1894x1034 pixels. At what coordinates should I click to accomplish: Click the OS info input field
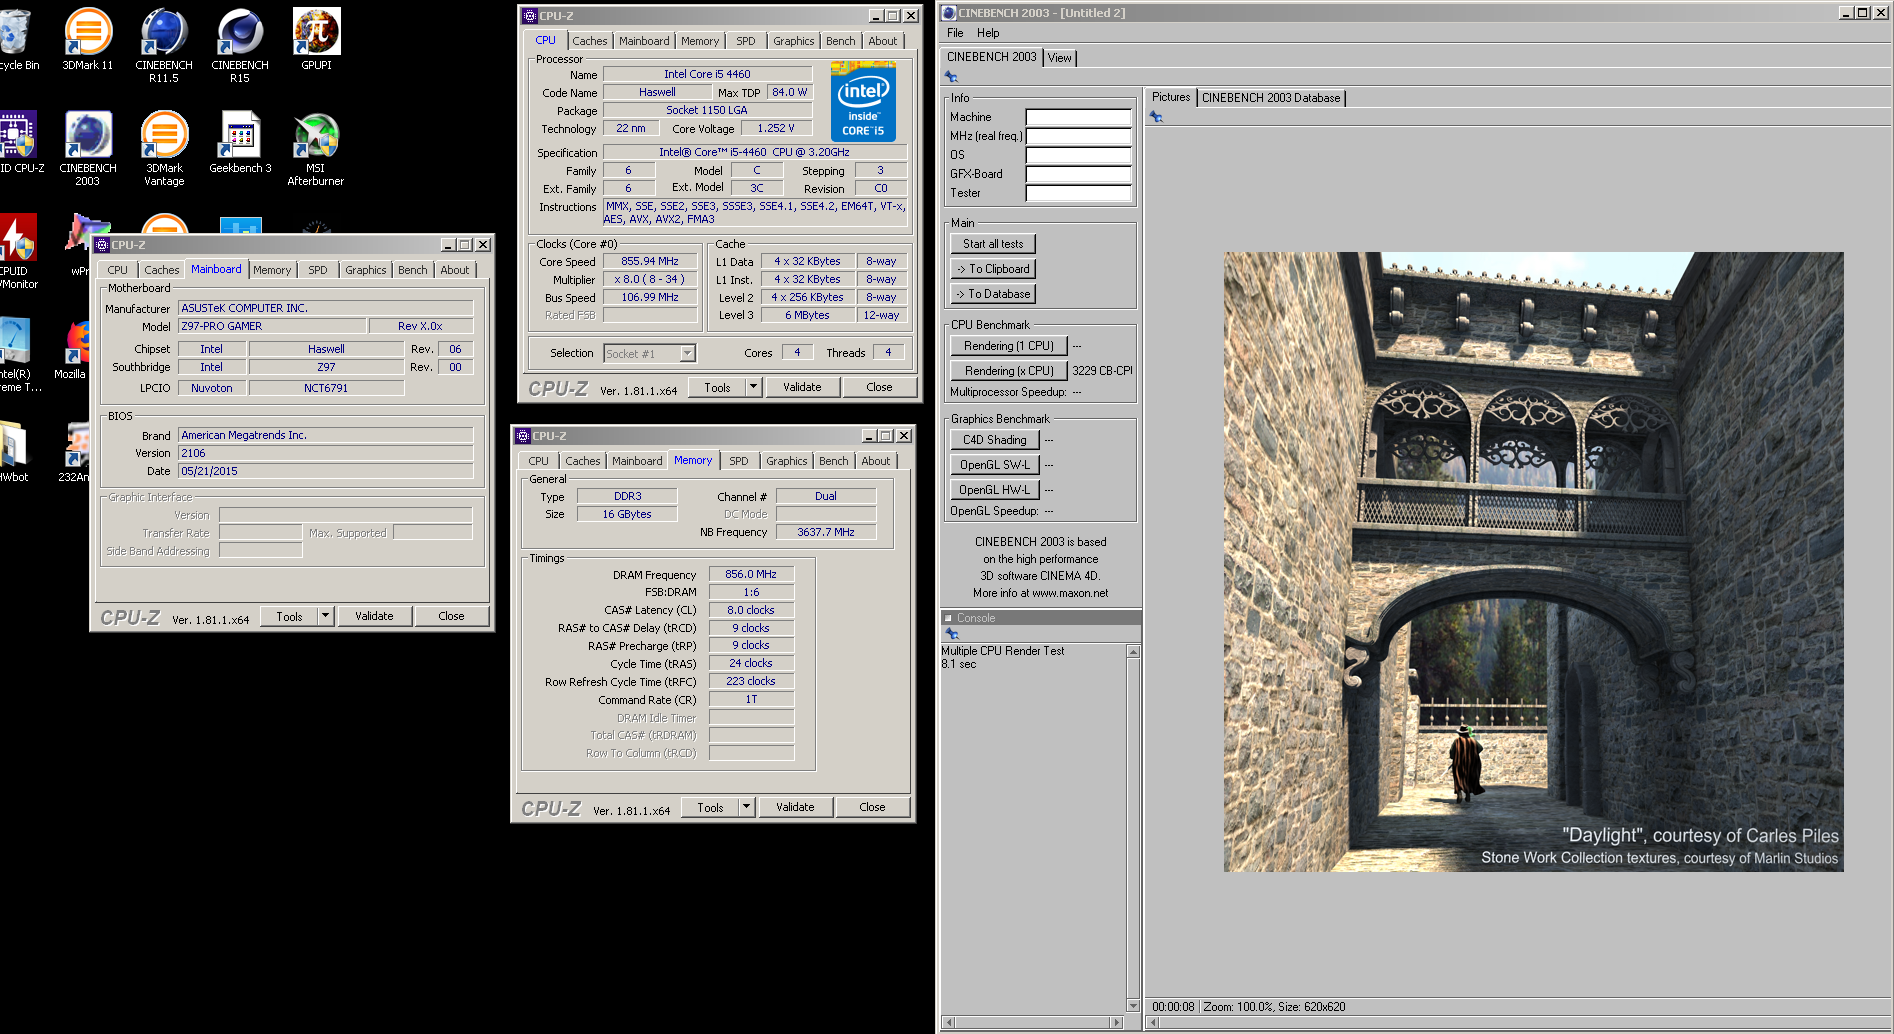pyautogui.click(x=1078, y=155)
